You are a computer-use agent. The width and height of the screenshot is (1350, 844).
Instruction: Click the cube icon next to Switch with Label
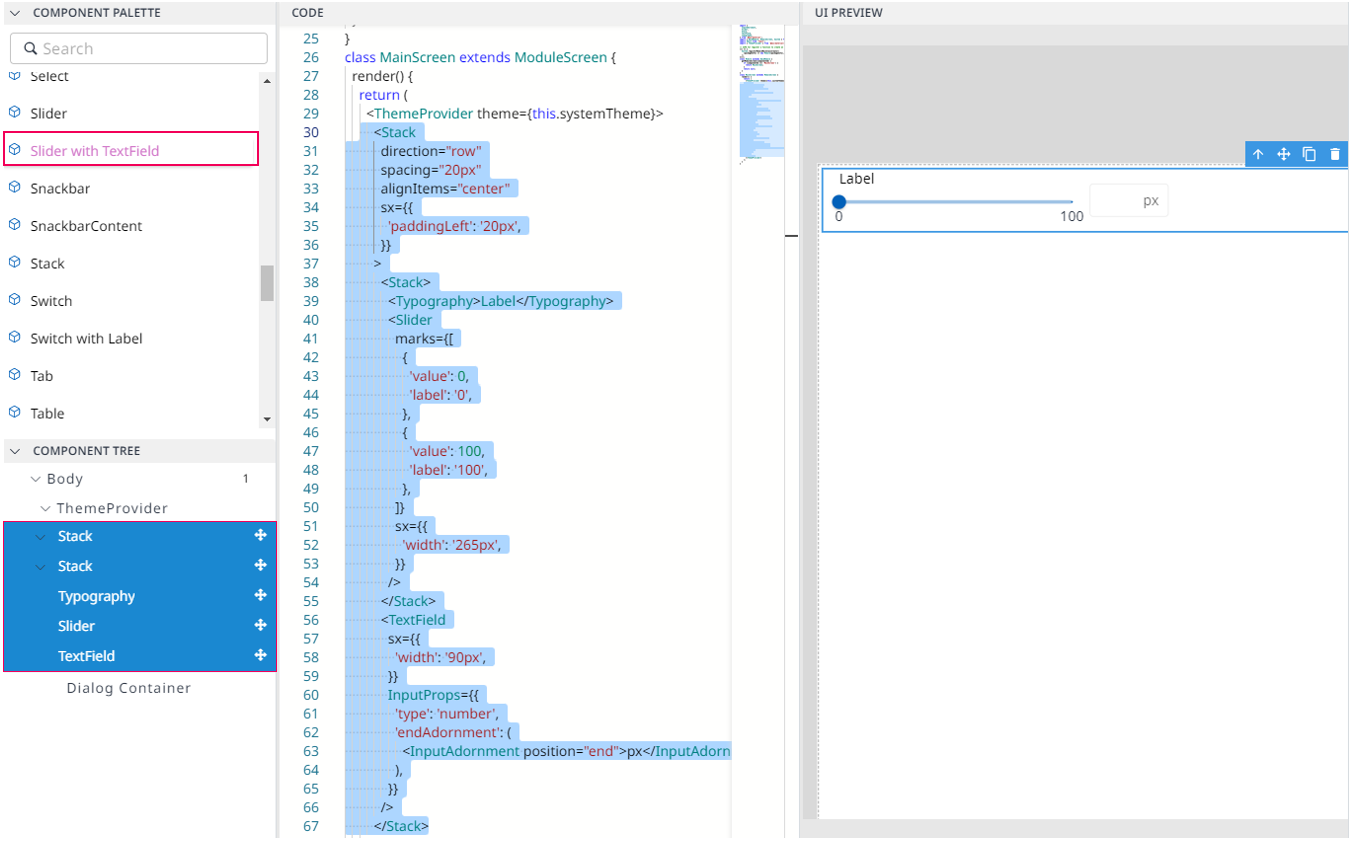coord(14,338)
